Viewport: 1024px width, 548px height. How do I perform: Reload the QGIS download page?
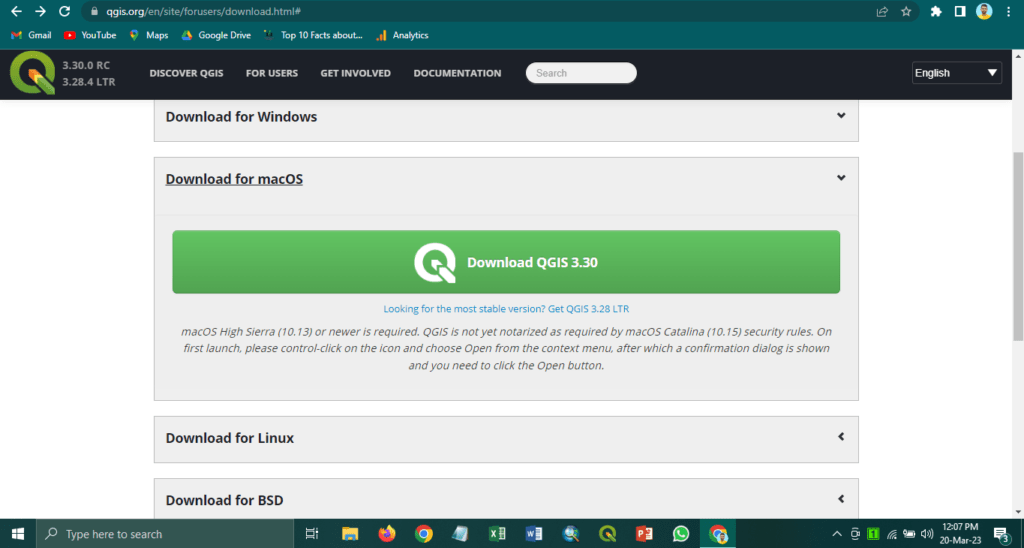tap(65, 12)
